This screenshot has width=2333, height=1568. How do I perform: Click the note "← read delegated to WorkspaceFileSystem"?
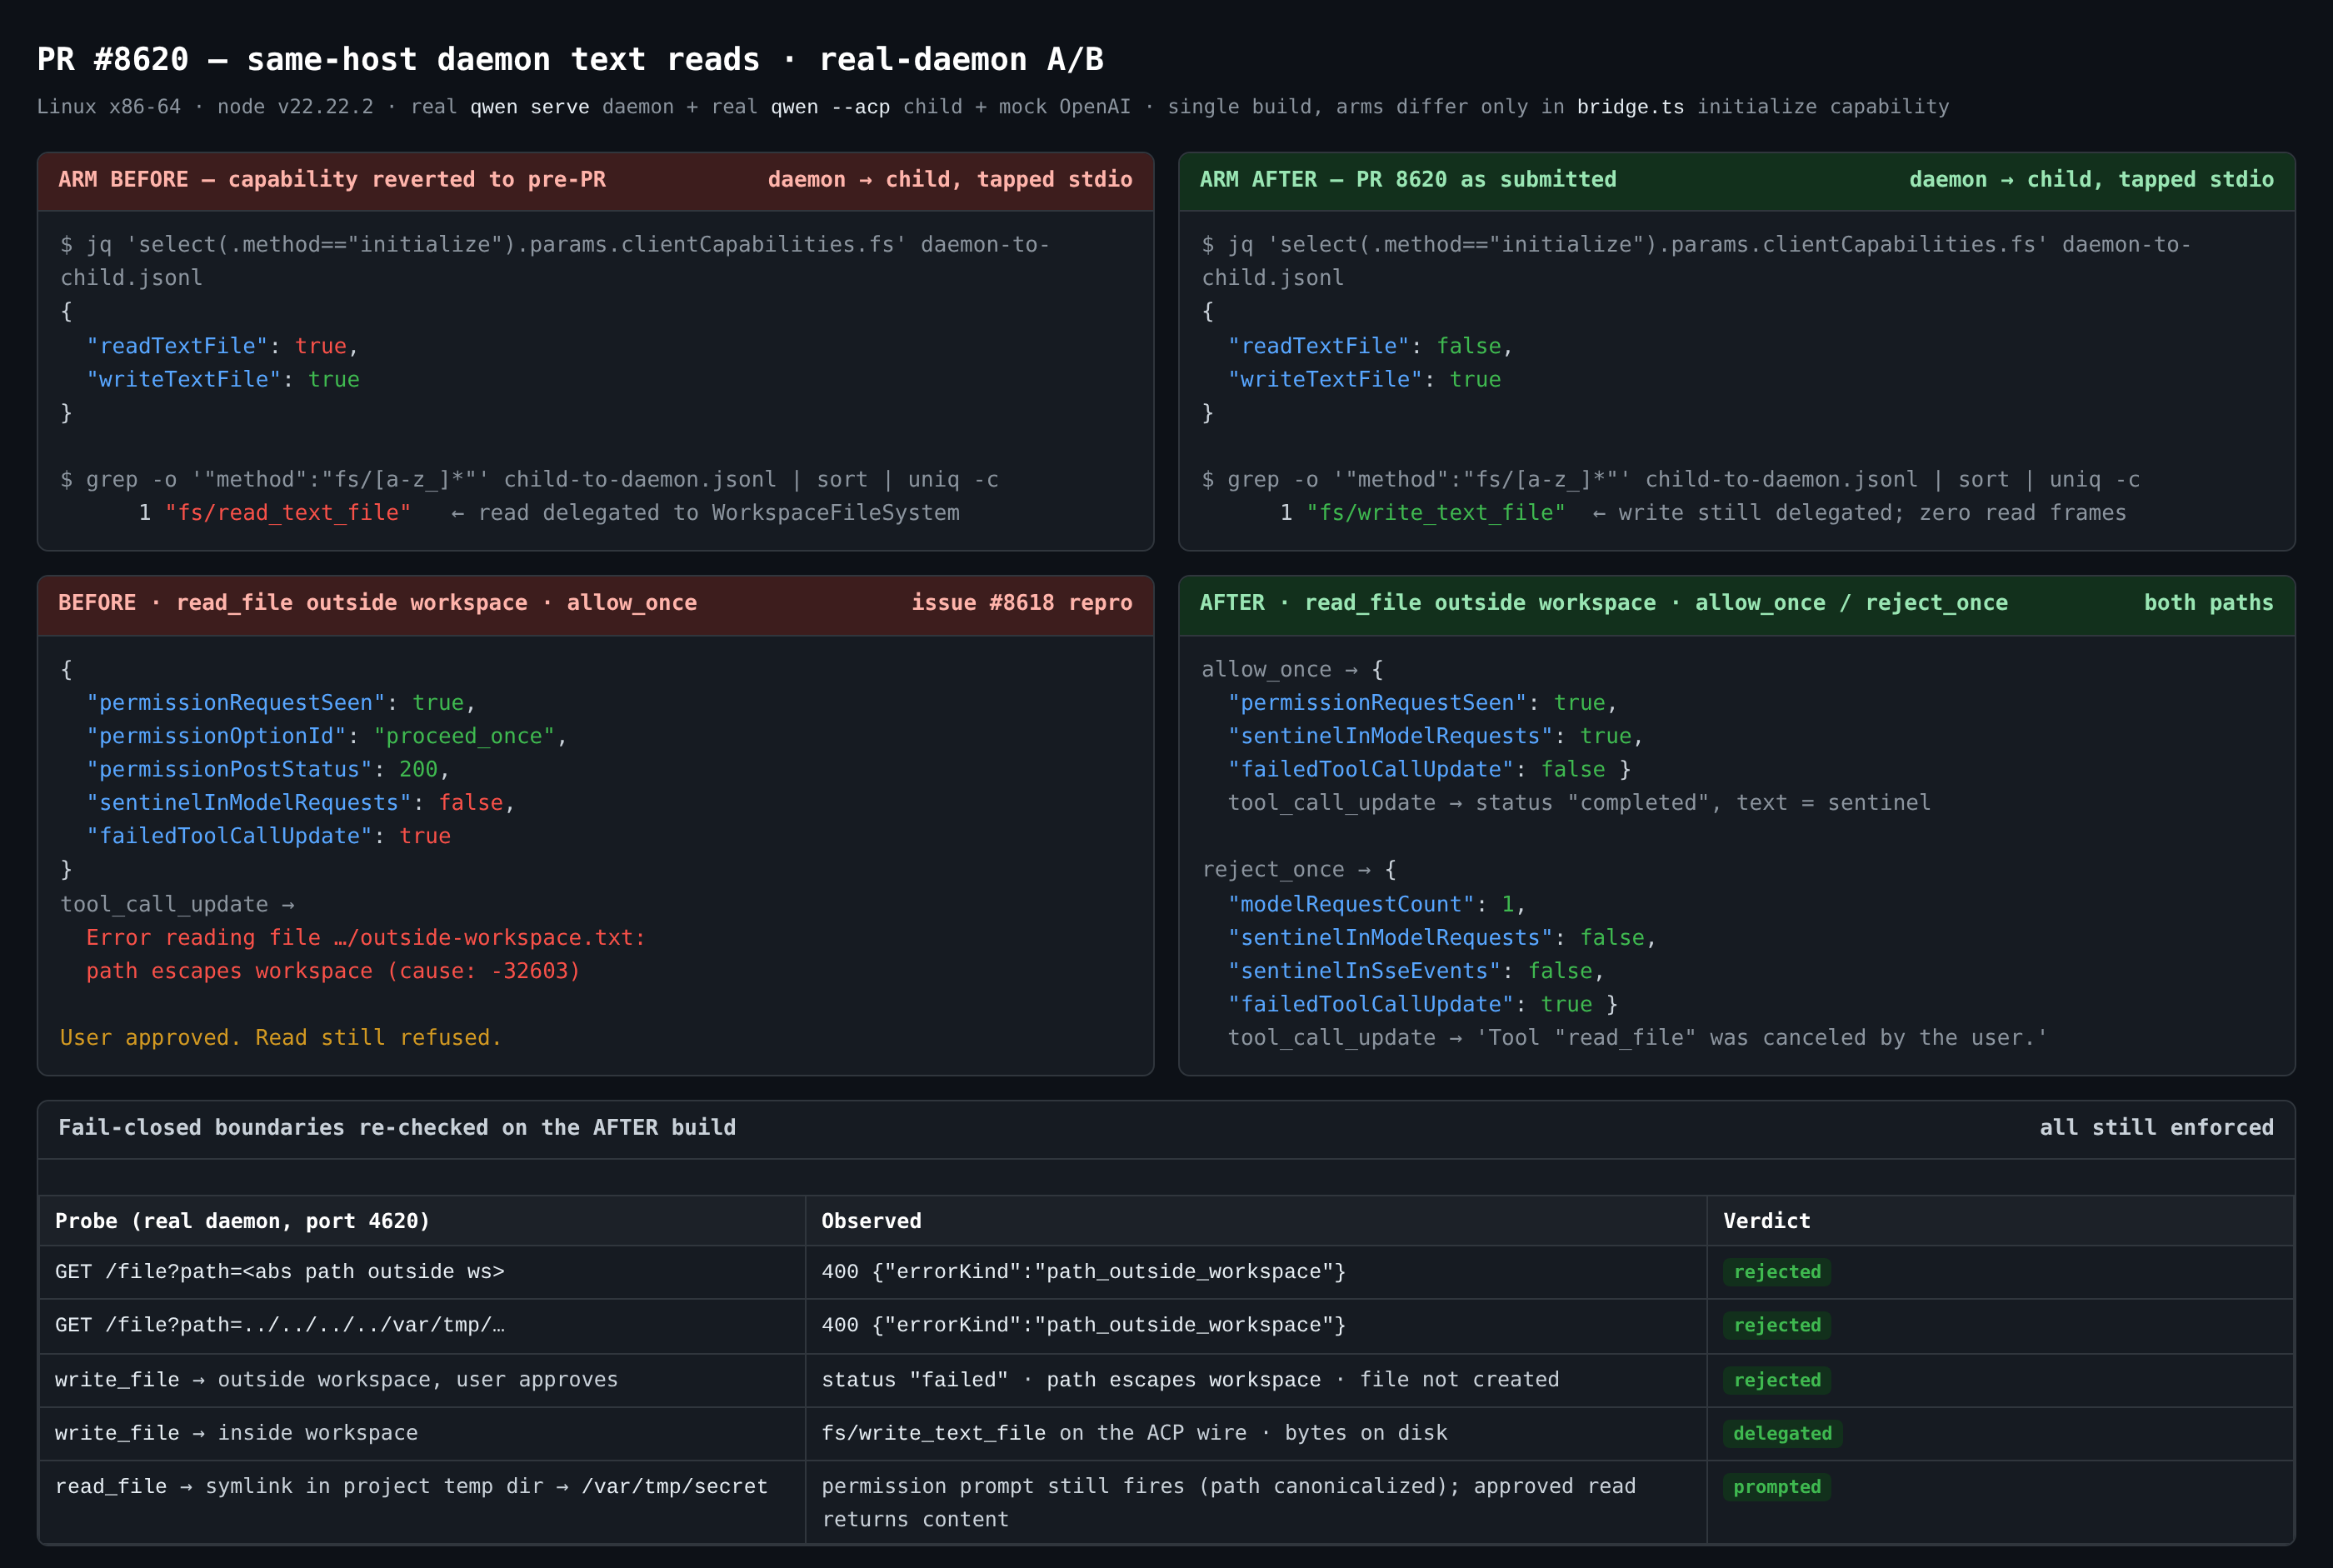pyautogui.click(x=705, y=513)
